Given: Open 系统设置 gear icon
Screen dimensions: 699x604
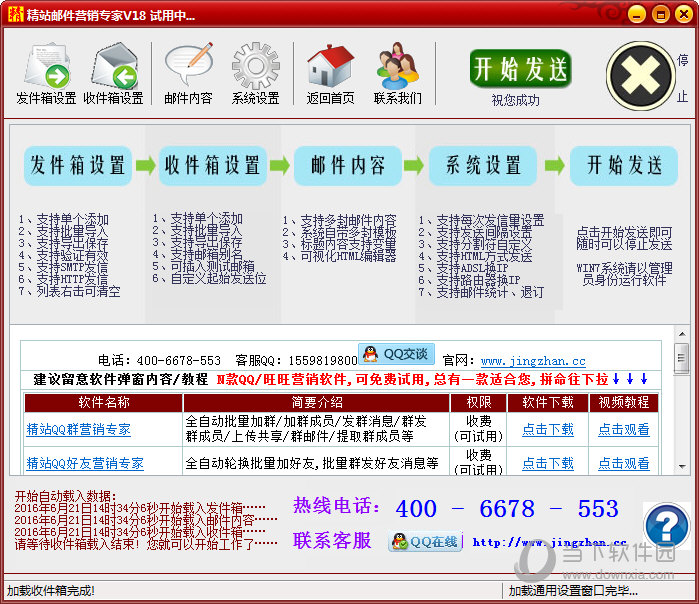Looking at the screenshot, I should click(255, 74).
